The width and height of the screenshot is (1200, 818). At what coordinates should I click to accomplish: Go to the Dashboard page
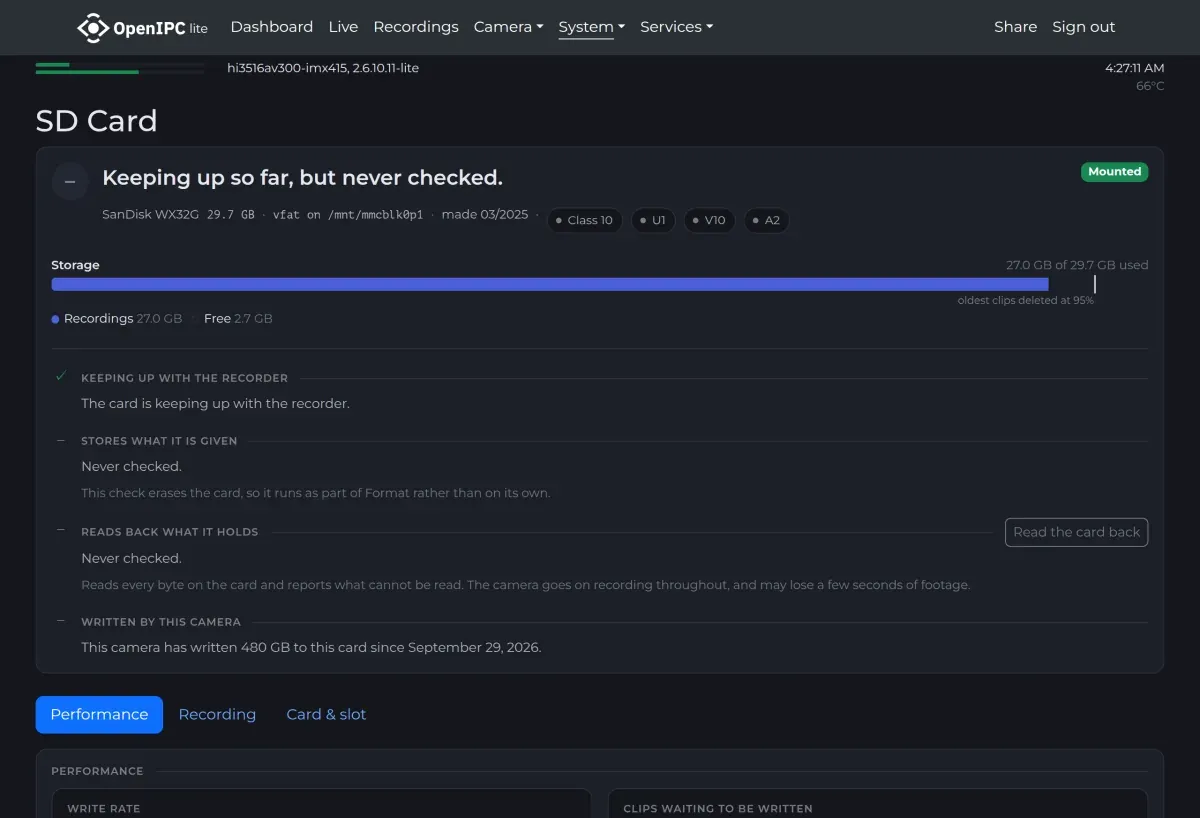(x=271, y=27)
